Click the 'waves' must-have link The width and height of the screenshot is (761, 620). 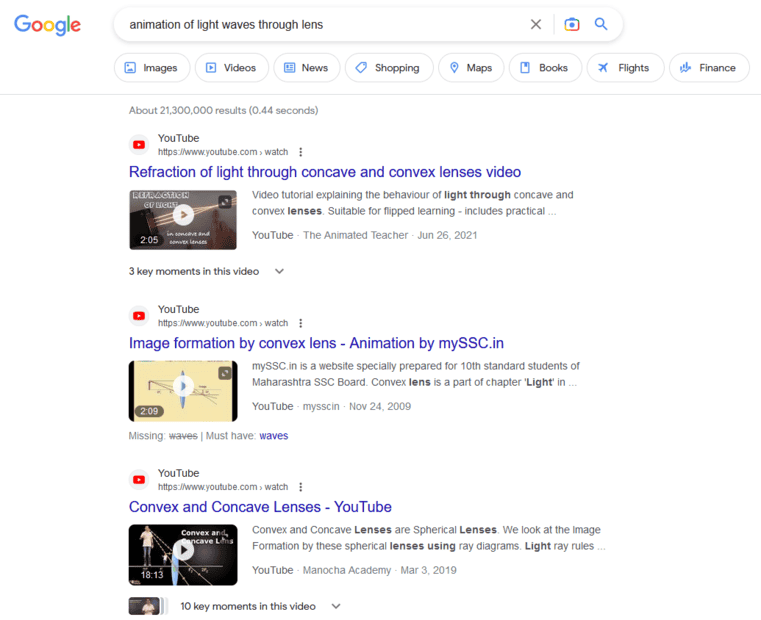273,436
